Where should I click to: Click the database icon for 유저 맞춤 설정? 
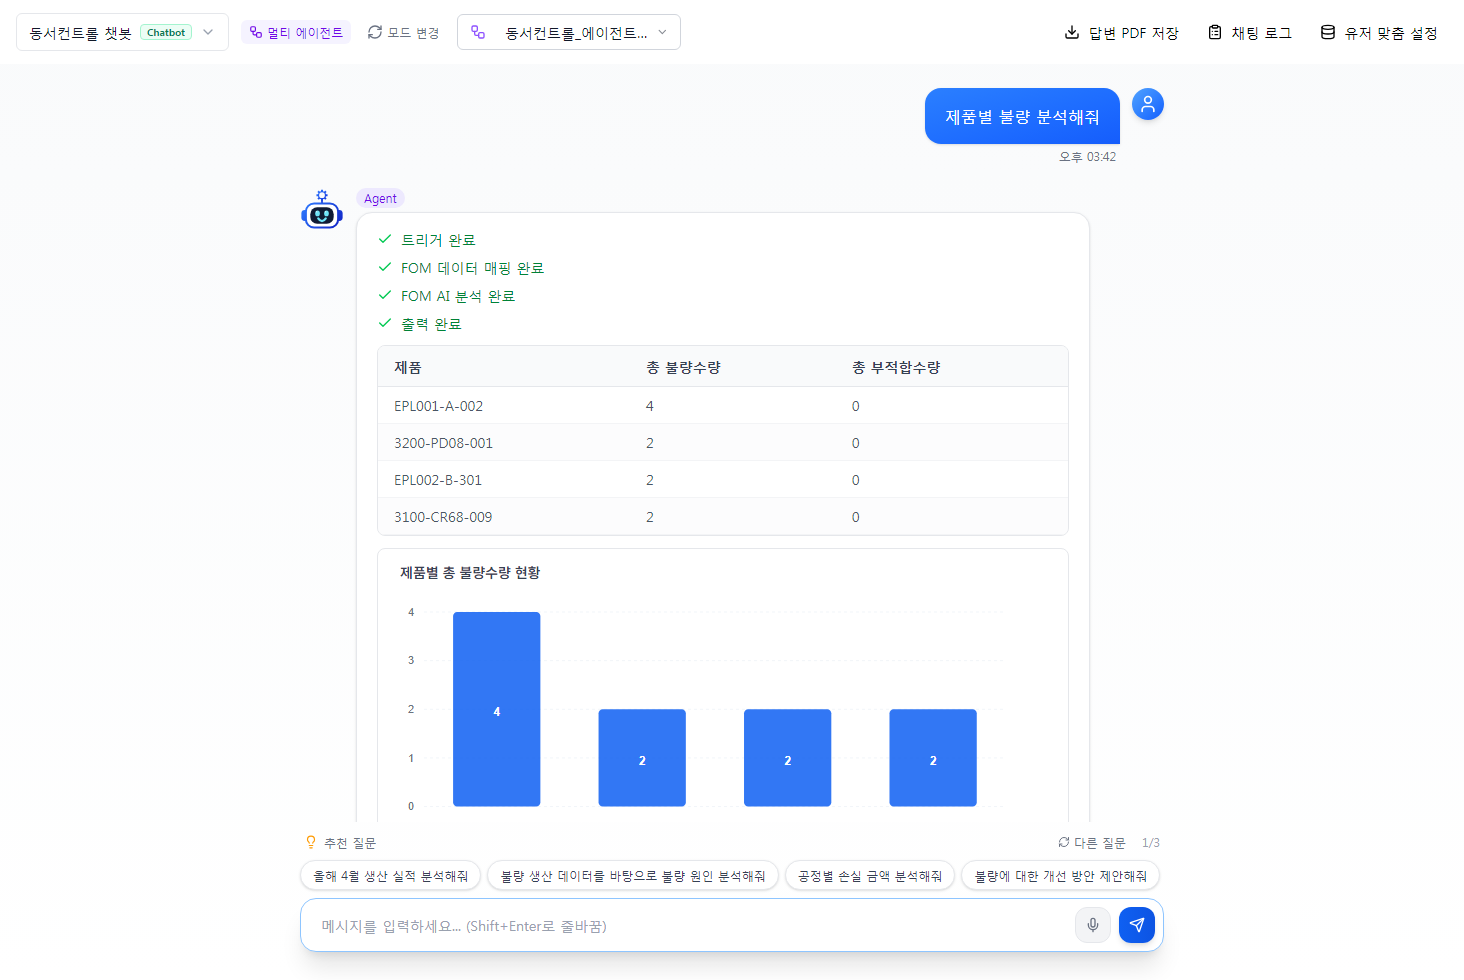[x=1328, y=32]
